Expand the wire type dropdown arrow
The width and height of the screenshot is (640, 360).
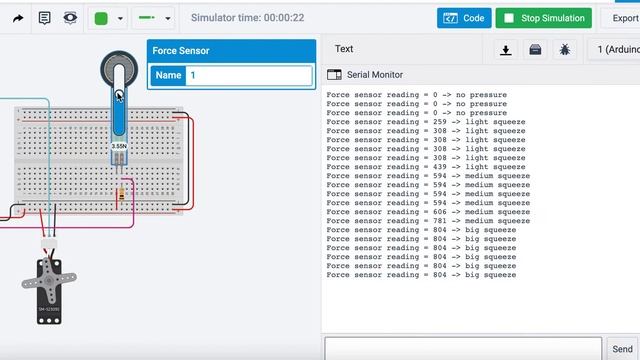(x=168, y=18)
